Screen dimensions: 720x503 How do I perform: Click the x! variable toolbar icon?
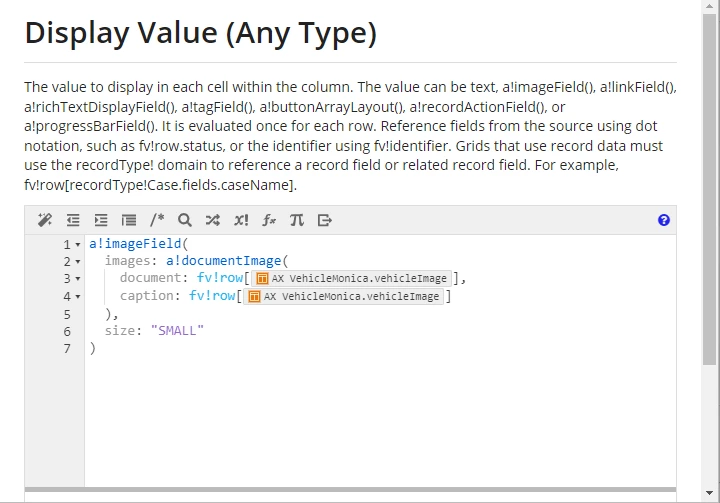click(x=241, y=220)
